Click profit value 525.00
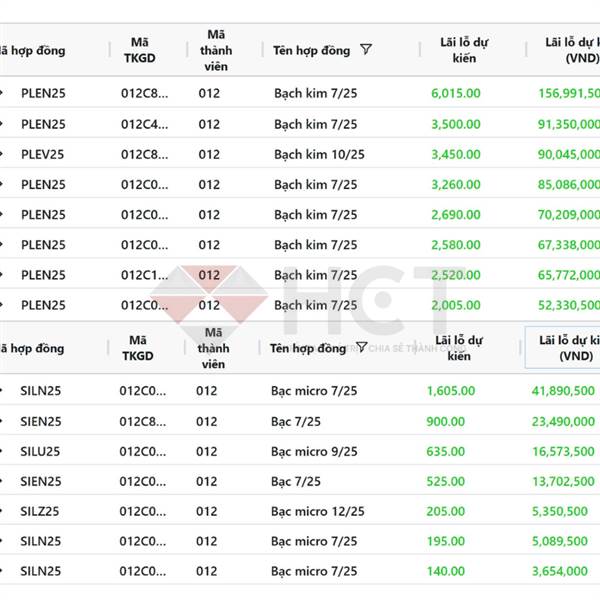Viewport: 600px width, 600px height. tap(445, 481)
